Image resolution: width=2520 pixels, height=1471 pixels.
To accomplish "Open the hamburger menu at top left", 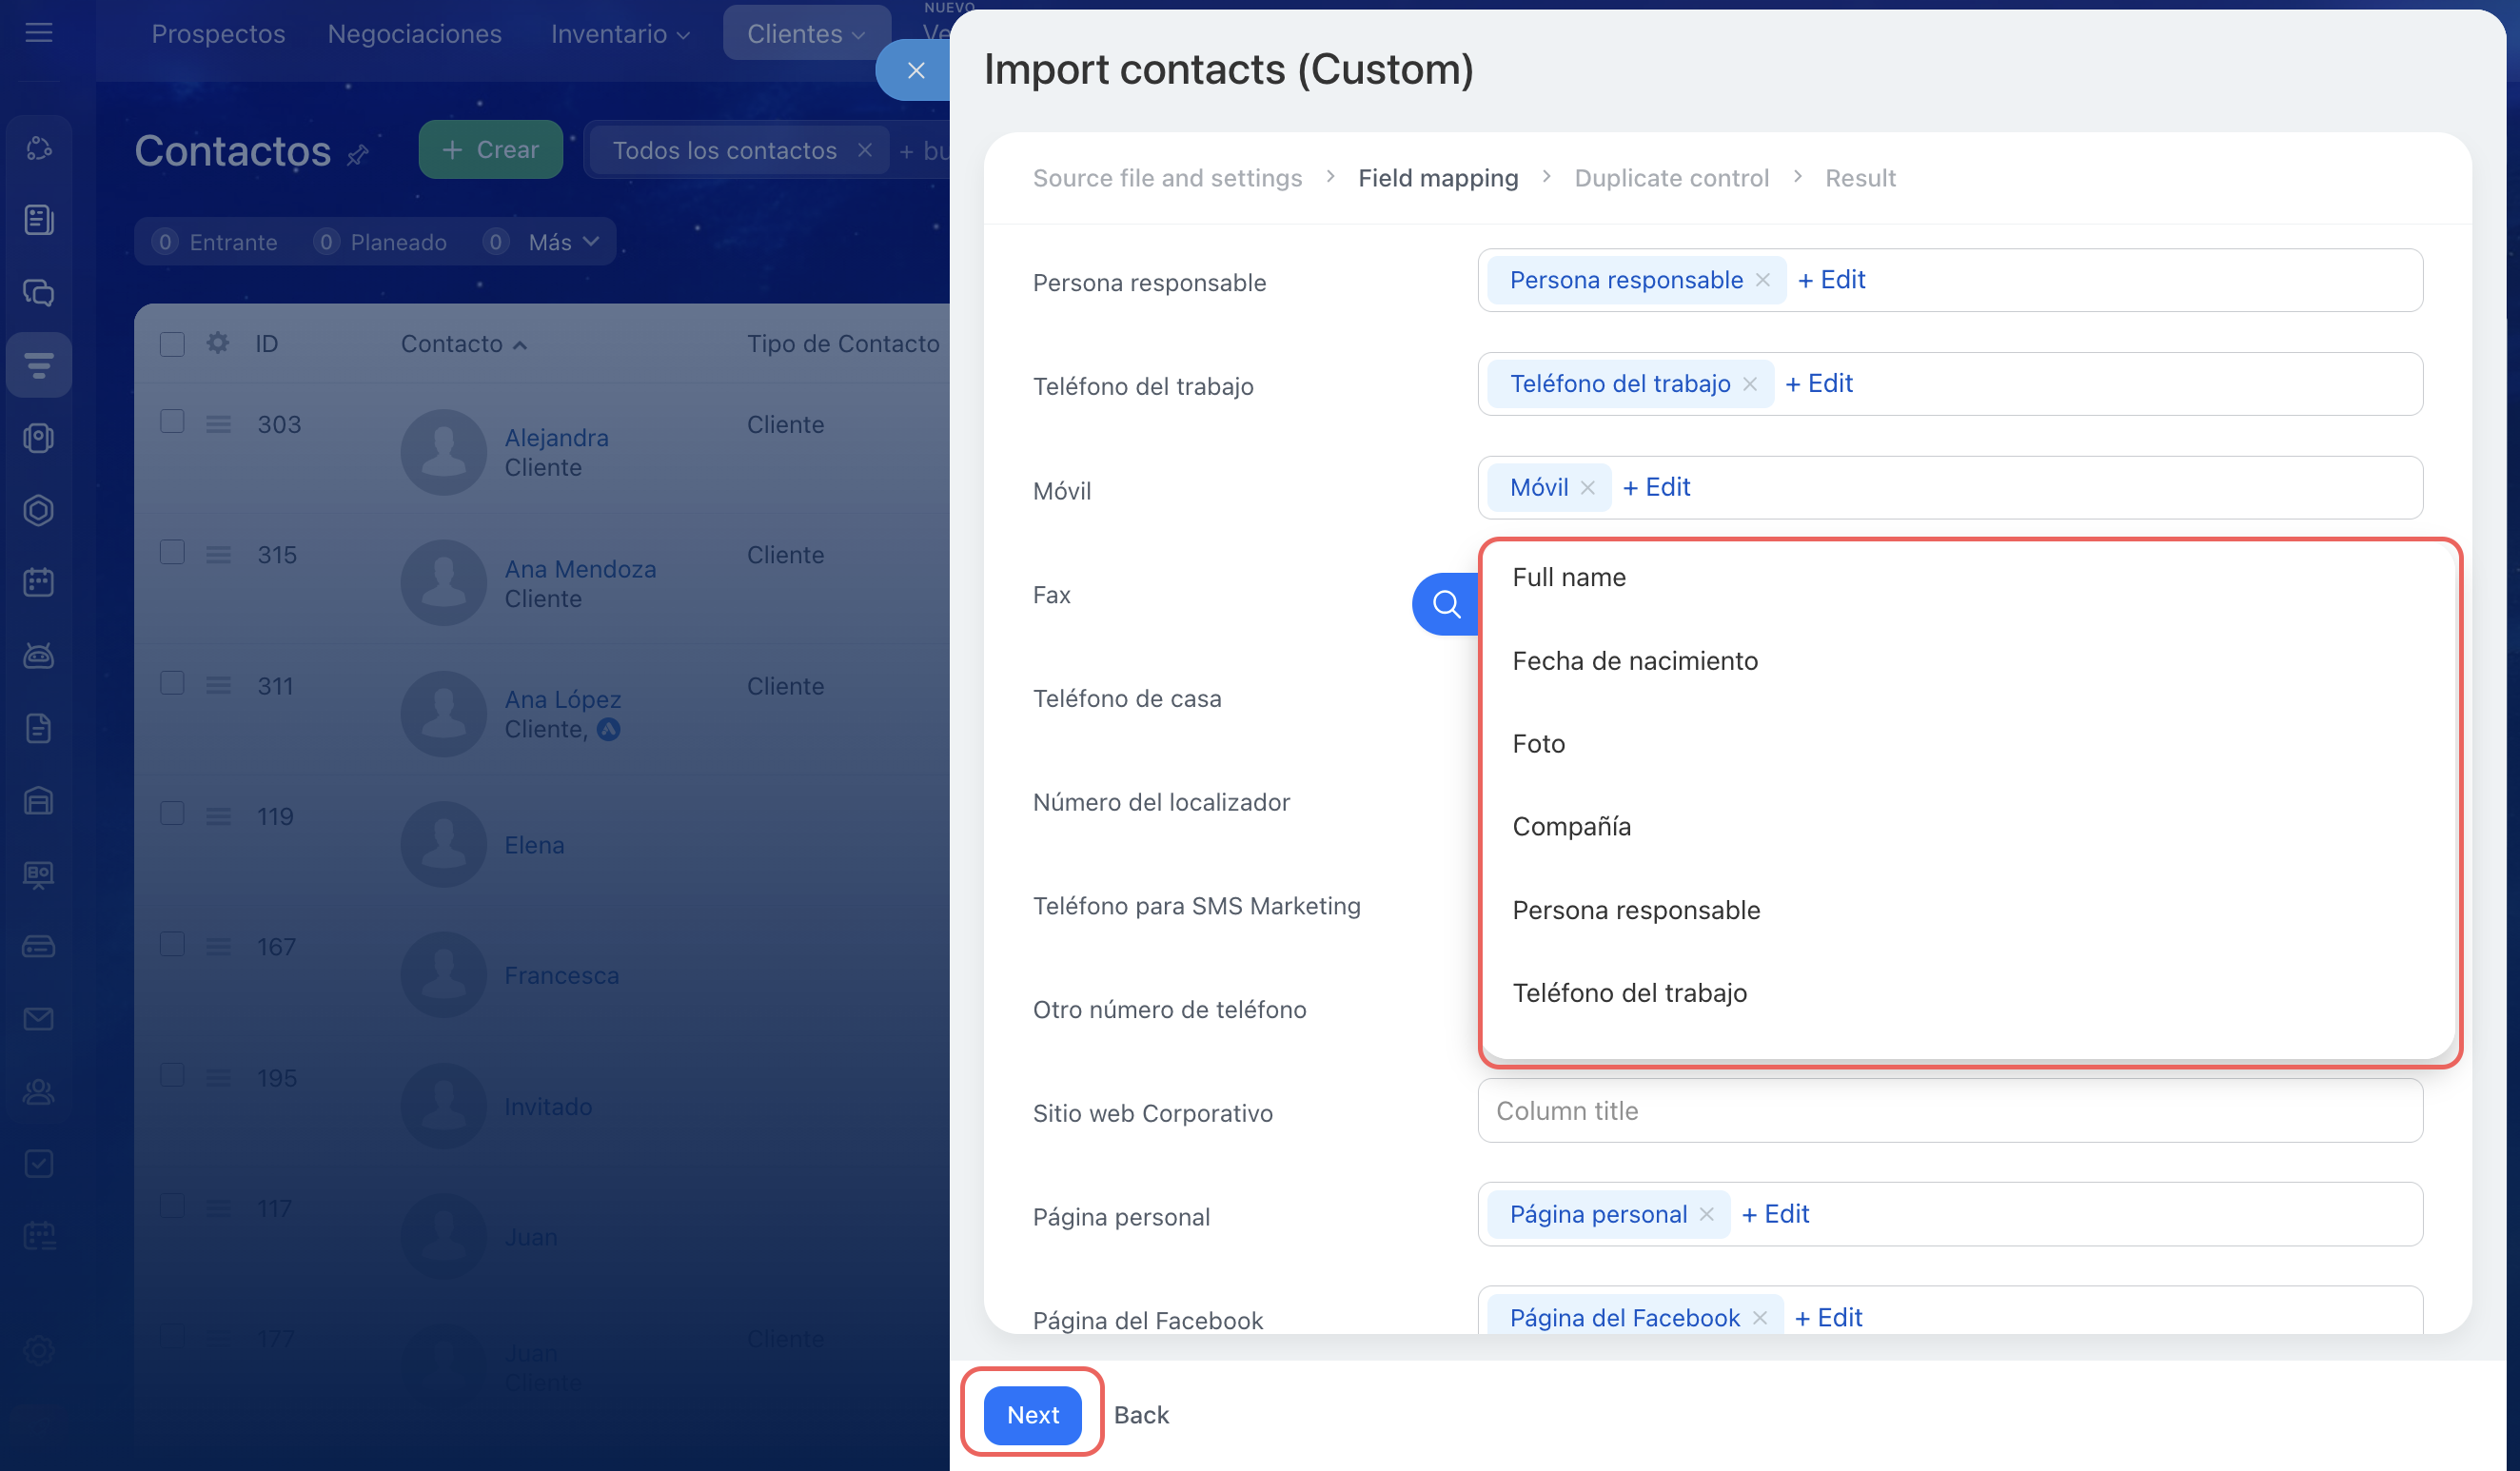I will click(x=39, y=33).
